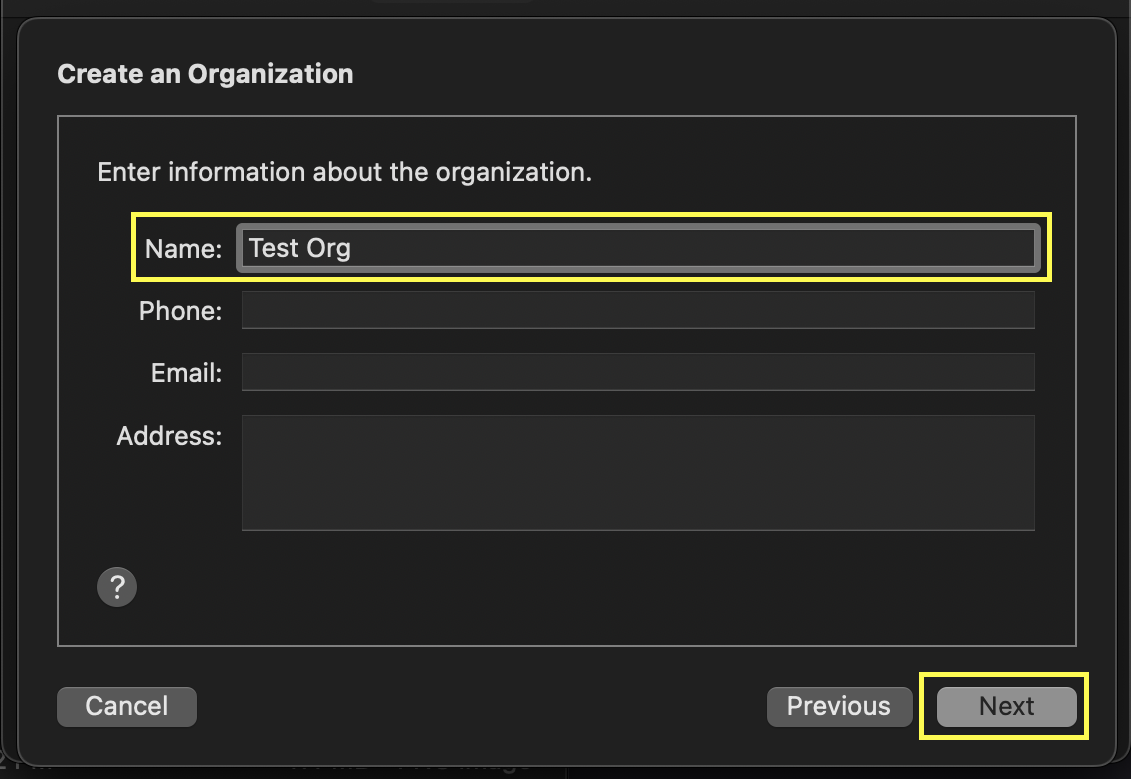This screenshot has width=1131, height=779.
Task: Advance the wizard by clicking Next
Action: (1005, 706)
